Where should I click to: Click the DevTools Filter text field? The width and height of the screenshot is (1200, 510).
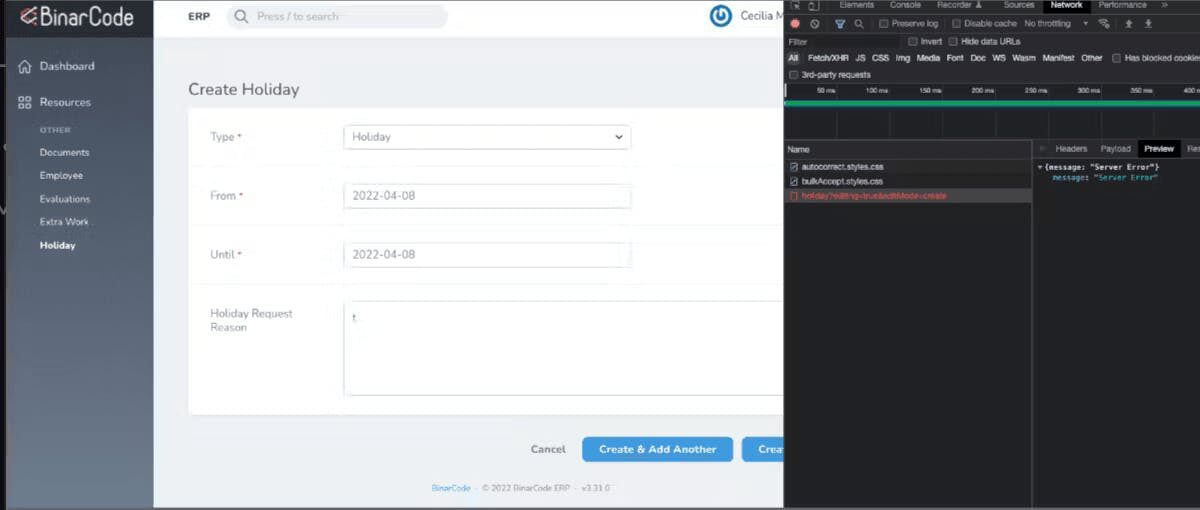844,42
